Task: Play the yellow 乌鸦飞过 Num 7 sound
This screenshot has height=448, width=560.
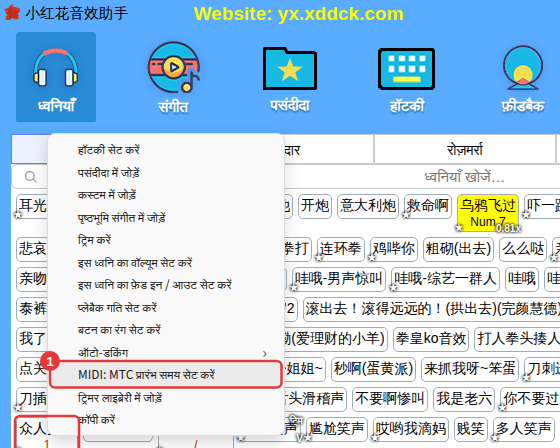Action: (x=488, y=213)
